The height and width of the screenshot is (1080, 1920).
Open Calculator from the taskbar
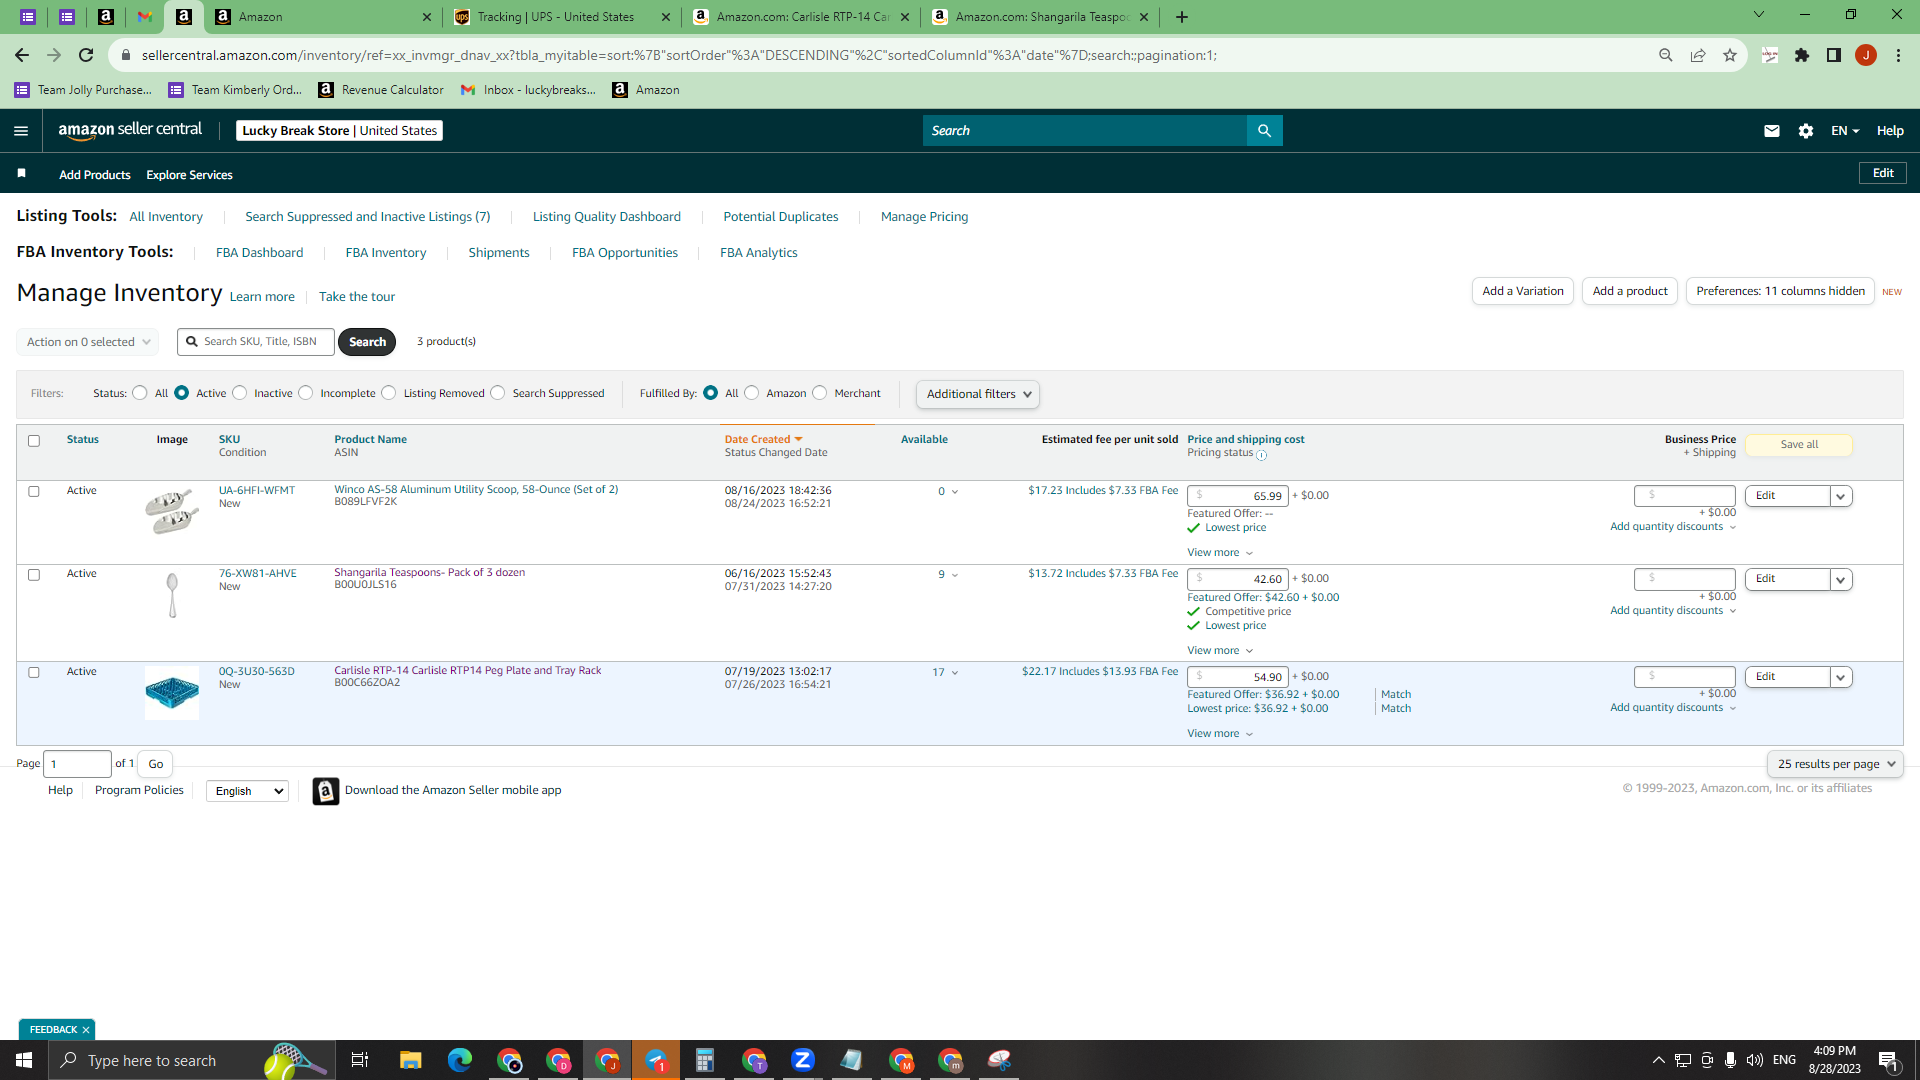pos(705,1060)
